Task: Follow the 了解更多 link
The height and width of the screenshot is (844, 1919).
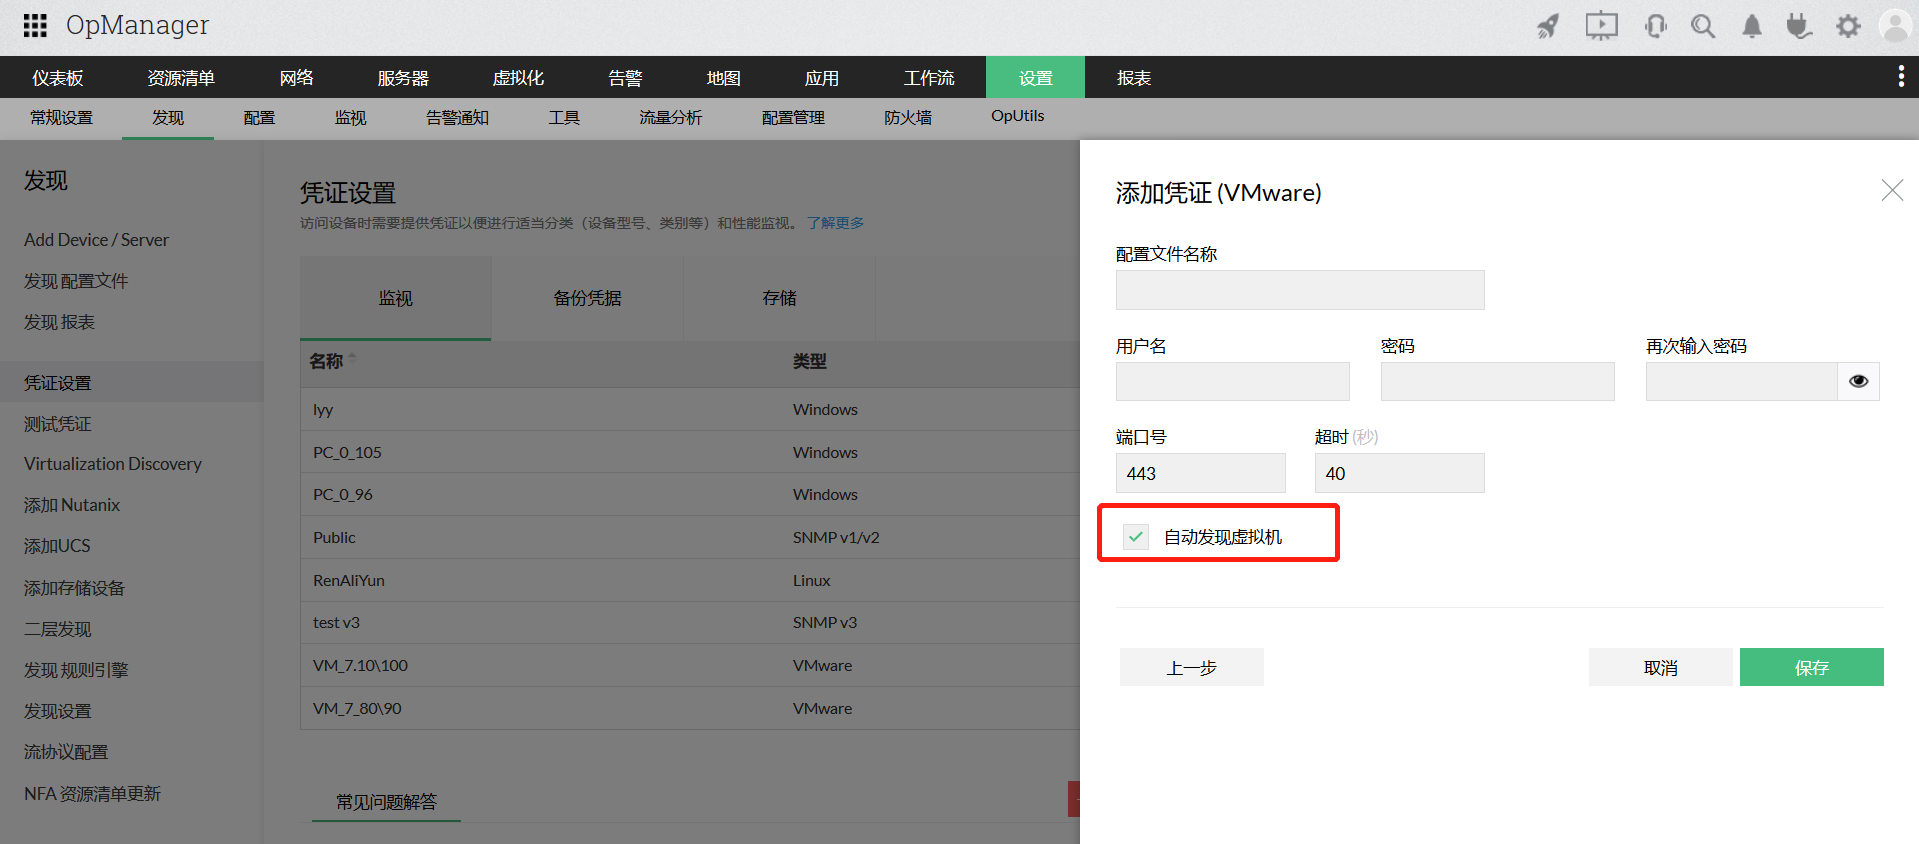Action: pyautogui.click(x=835, y=223)
